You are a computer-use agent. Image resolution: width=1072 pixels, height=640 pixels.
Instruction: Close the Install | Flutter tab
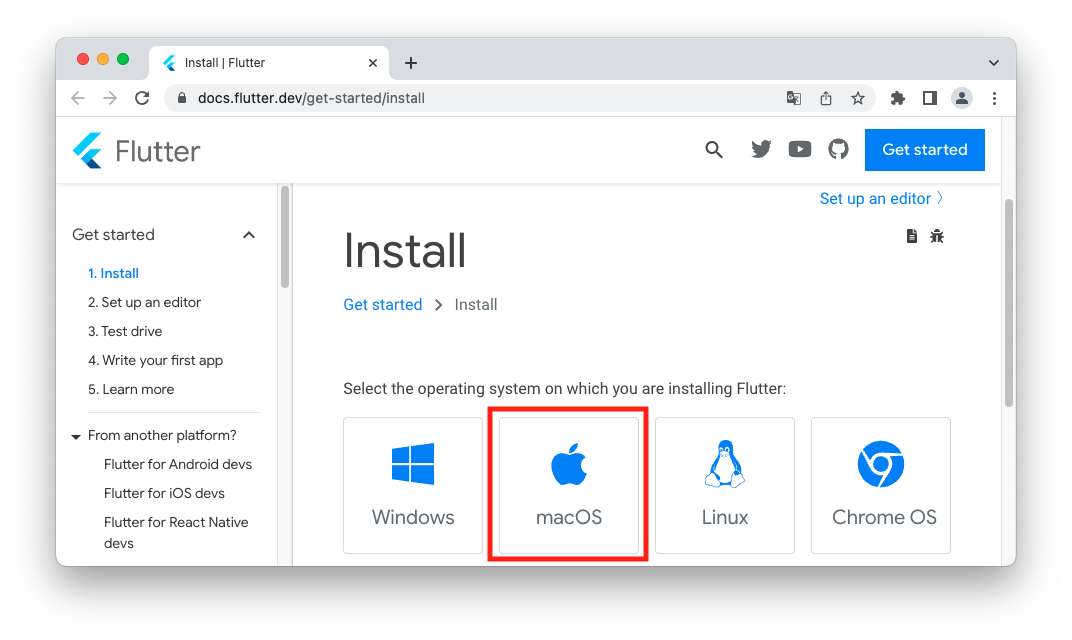pyautogui.click(x=373, y=63)
